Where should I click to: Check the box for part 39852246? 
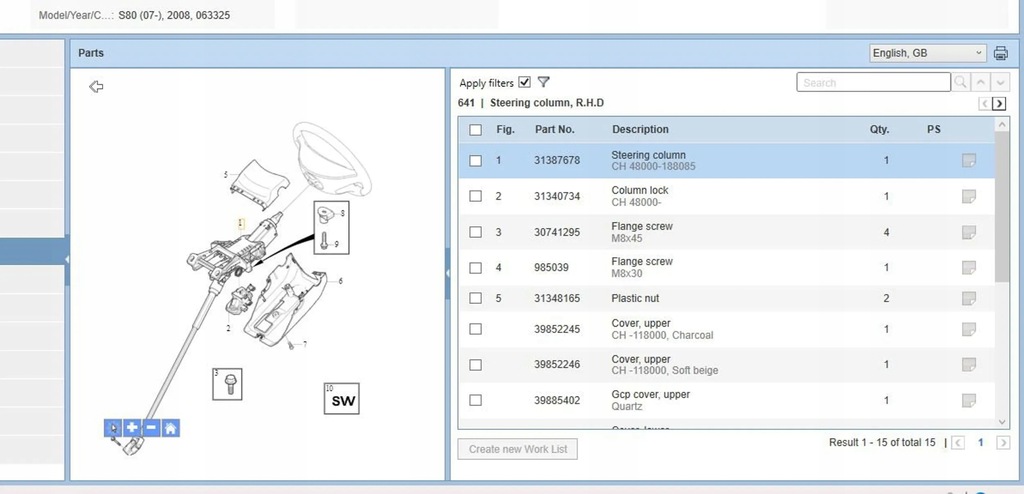[x=475, y=364]
